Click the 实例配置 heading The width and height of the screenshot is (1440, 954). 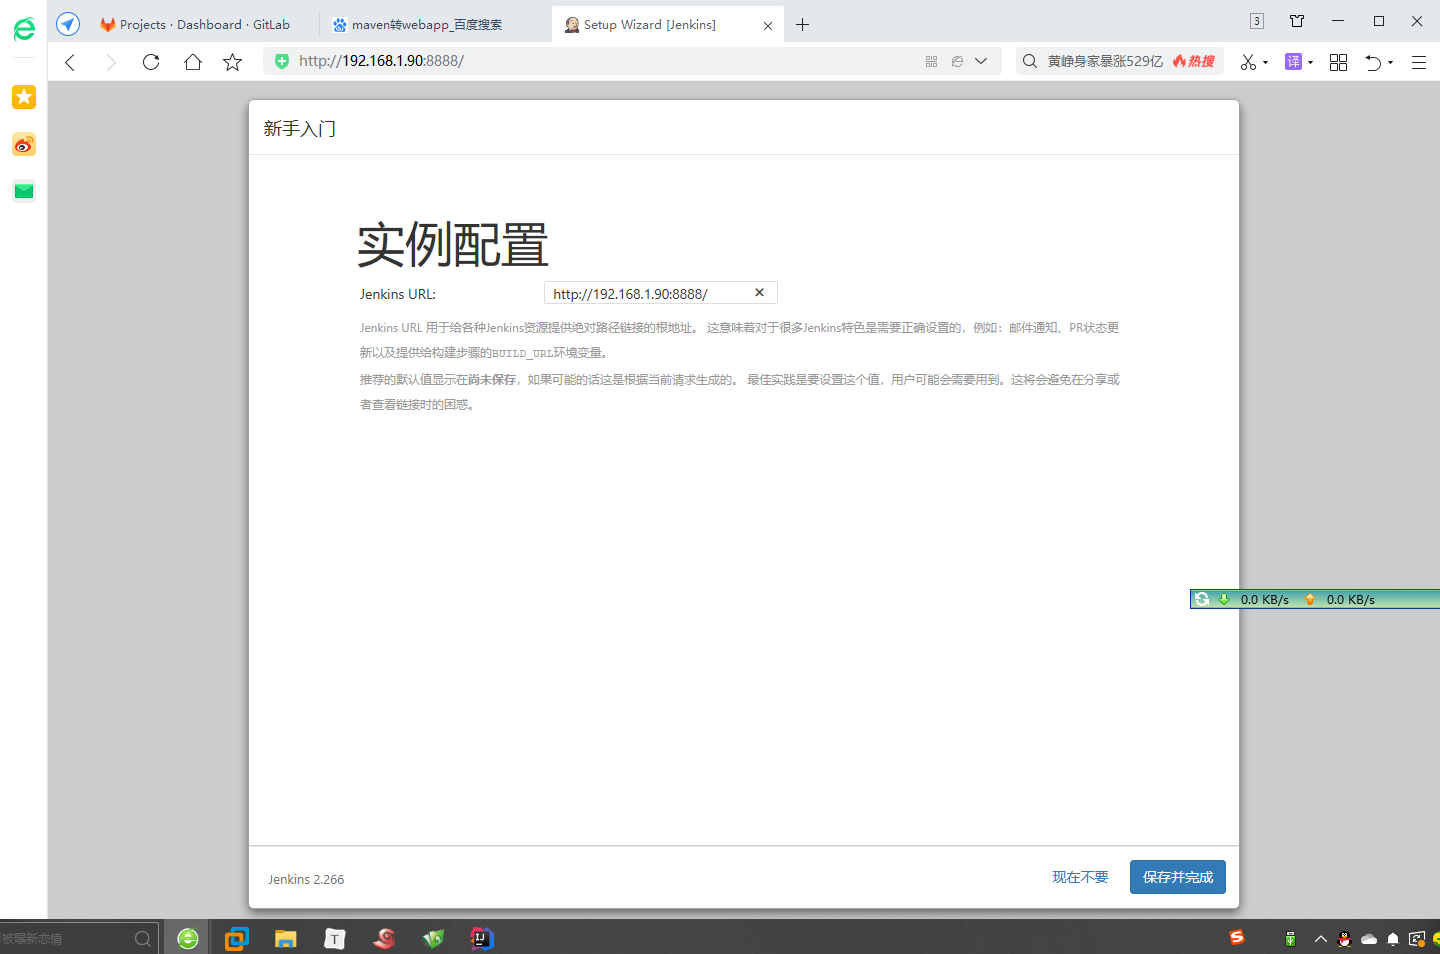pyautogui.click(x=453, y=245)
